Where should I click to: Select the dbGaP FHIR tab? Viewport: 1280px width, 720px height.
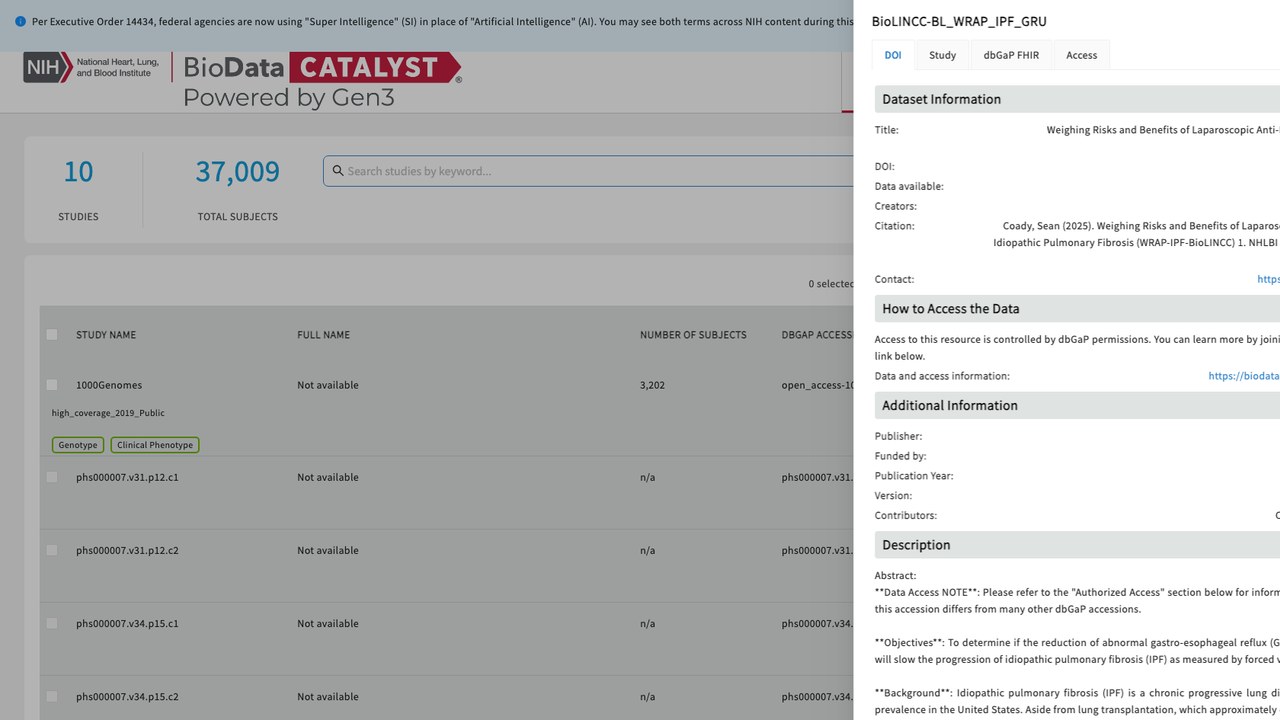point(1011,55)
